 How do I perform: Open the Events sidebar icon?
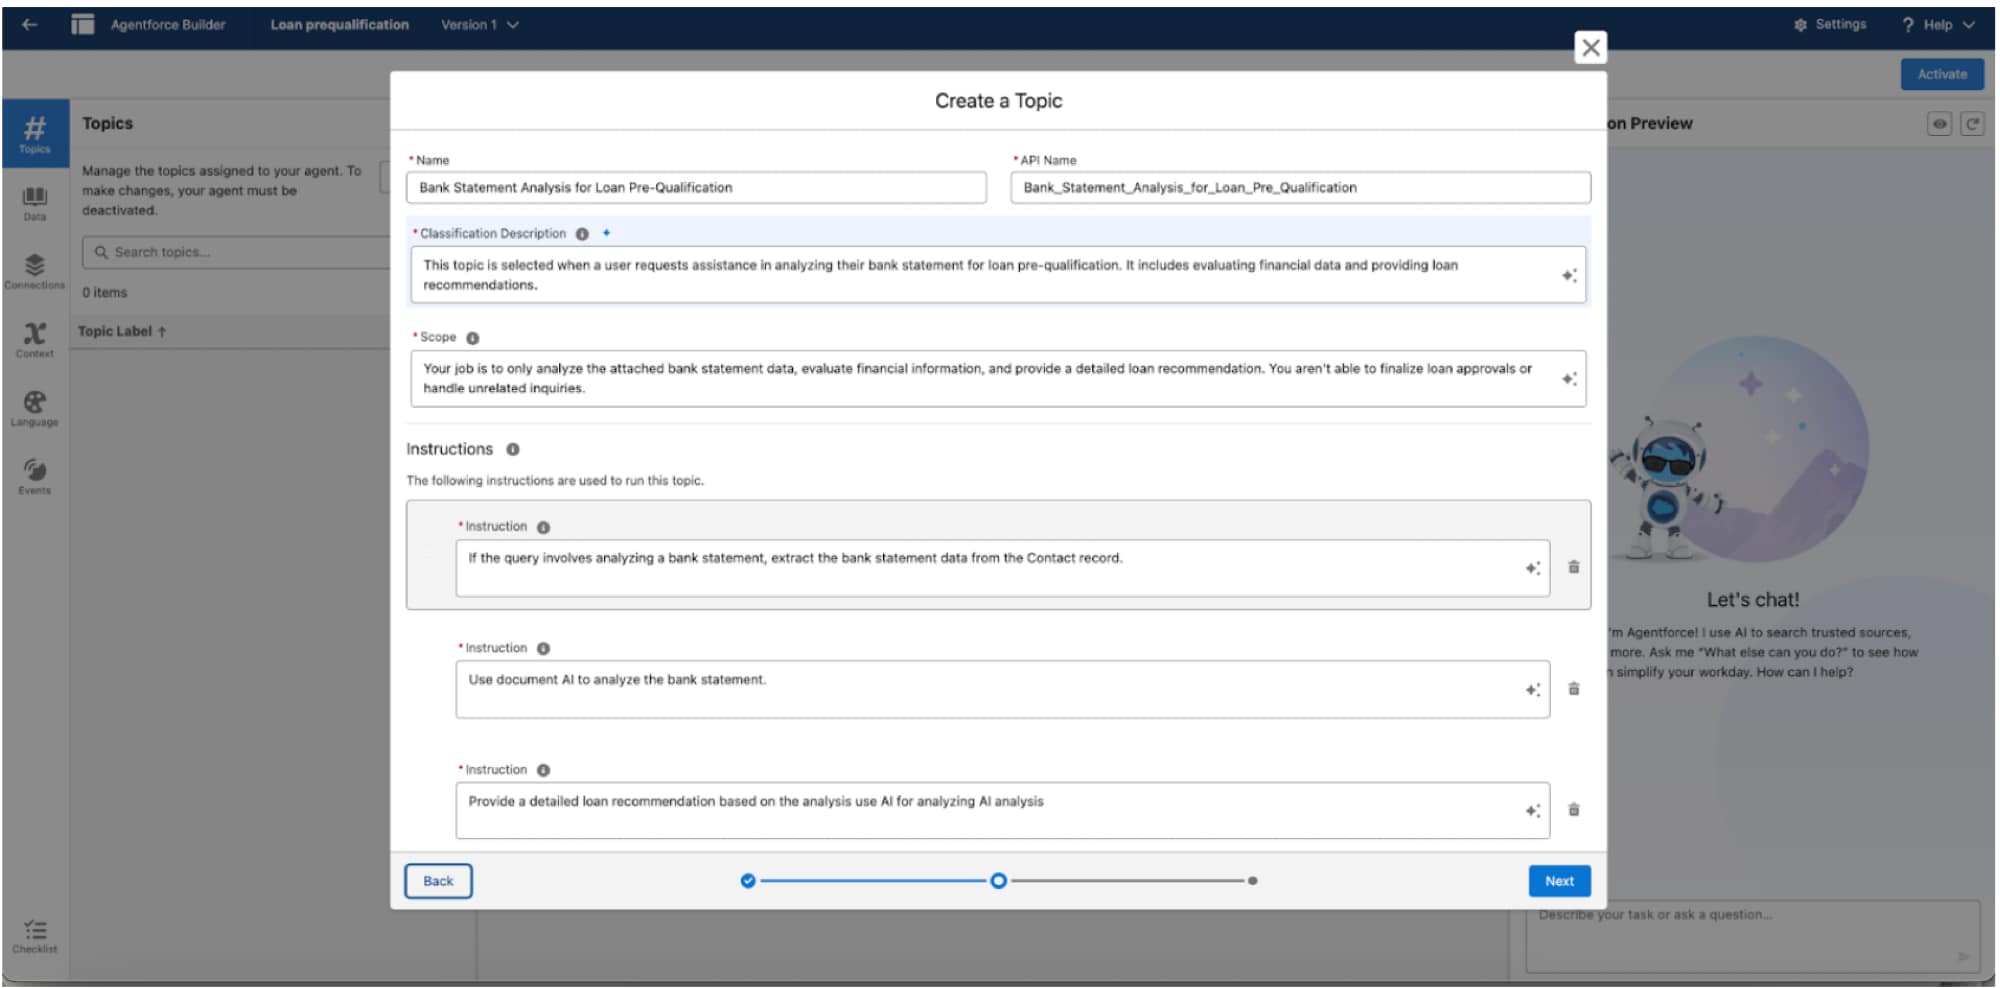pos(35,475)
